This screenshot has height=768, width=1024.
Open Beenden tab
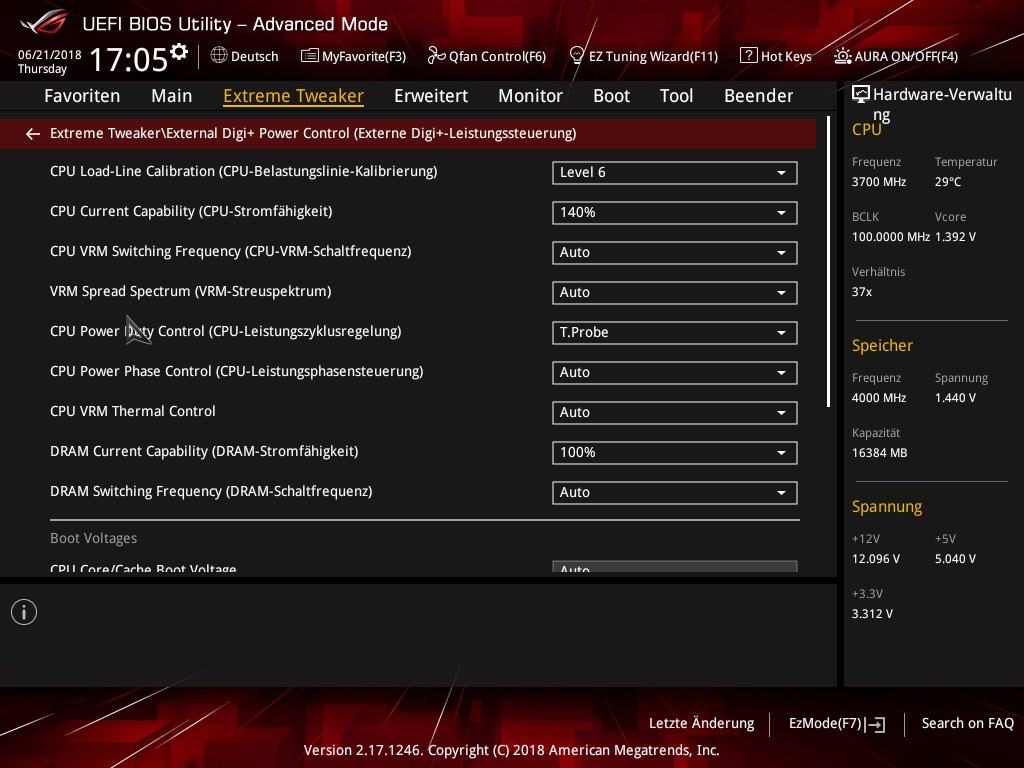pyautogui.click(x=759, y=96)
